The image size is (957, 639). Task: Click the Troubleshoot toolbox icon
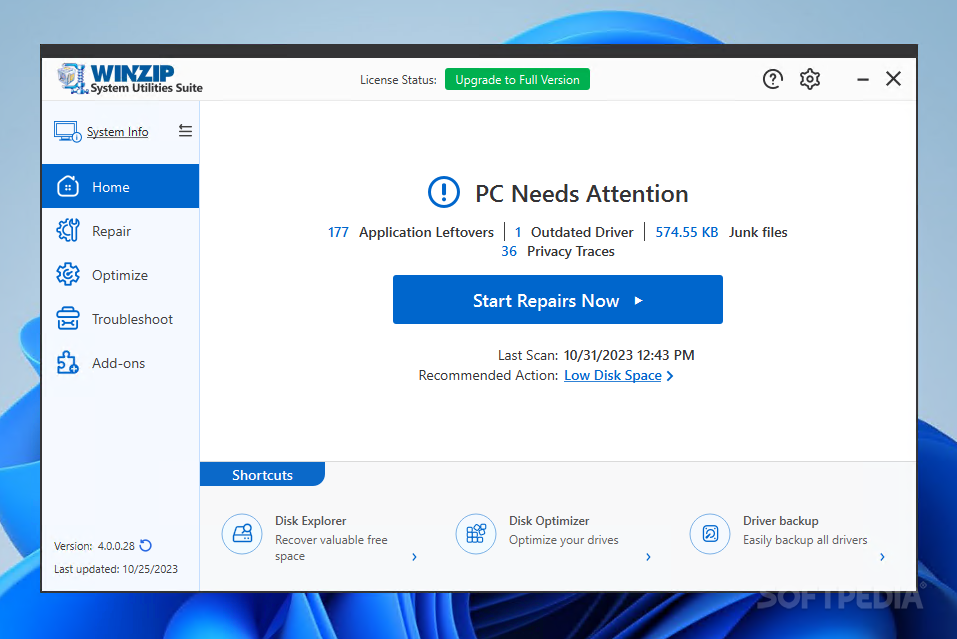point(68,319)
